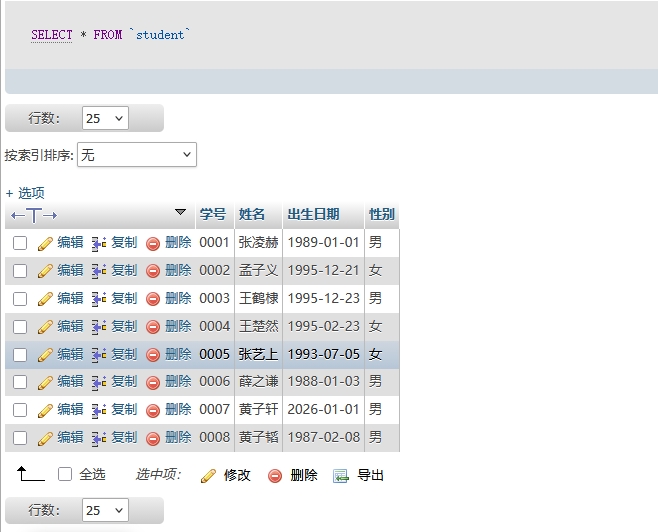This screenshot has height=532, width=658.
Task: Enable the select-all checkbox below the table
Action: (65, 475)
